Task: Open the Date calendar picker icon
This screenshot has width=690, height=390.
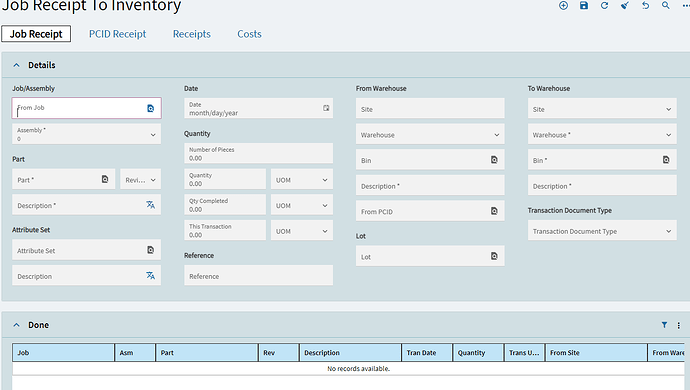Action: (x=326, y=108)
